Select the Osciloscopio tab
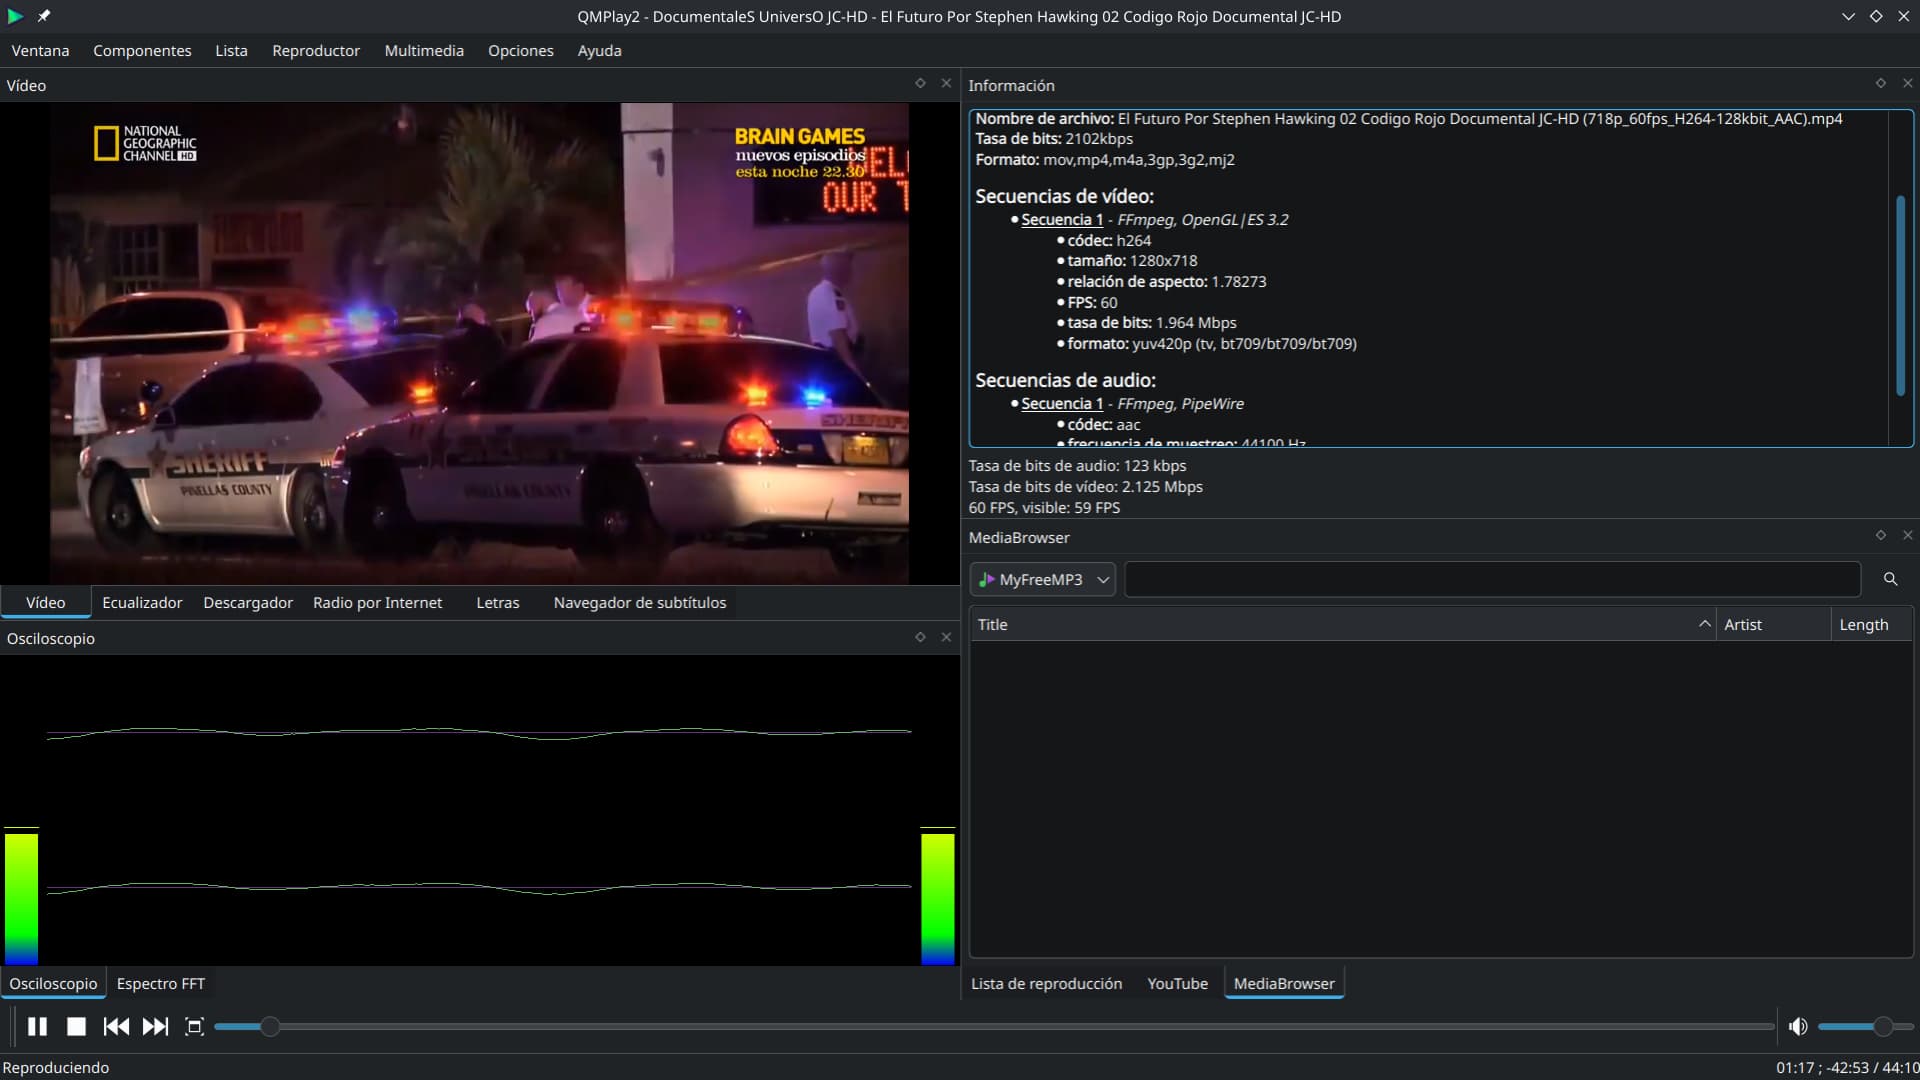This screenshot has width=1920, height=1080. 53,983
